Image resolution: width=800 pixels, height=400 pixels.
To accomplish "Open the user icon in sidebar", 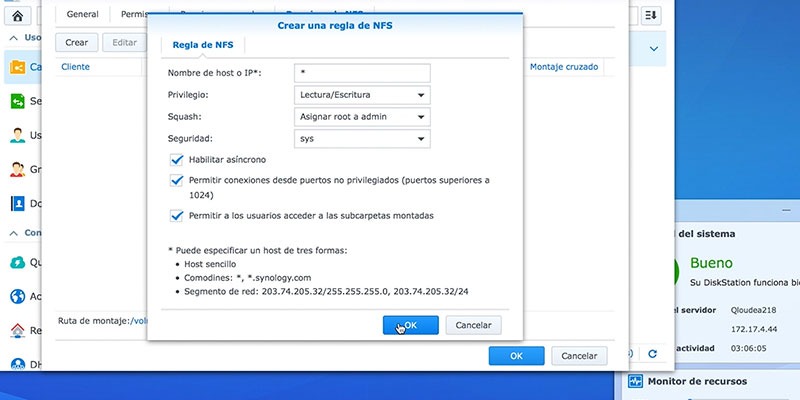I will 17,135.
